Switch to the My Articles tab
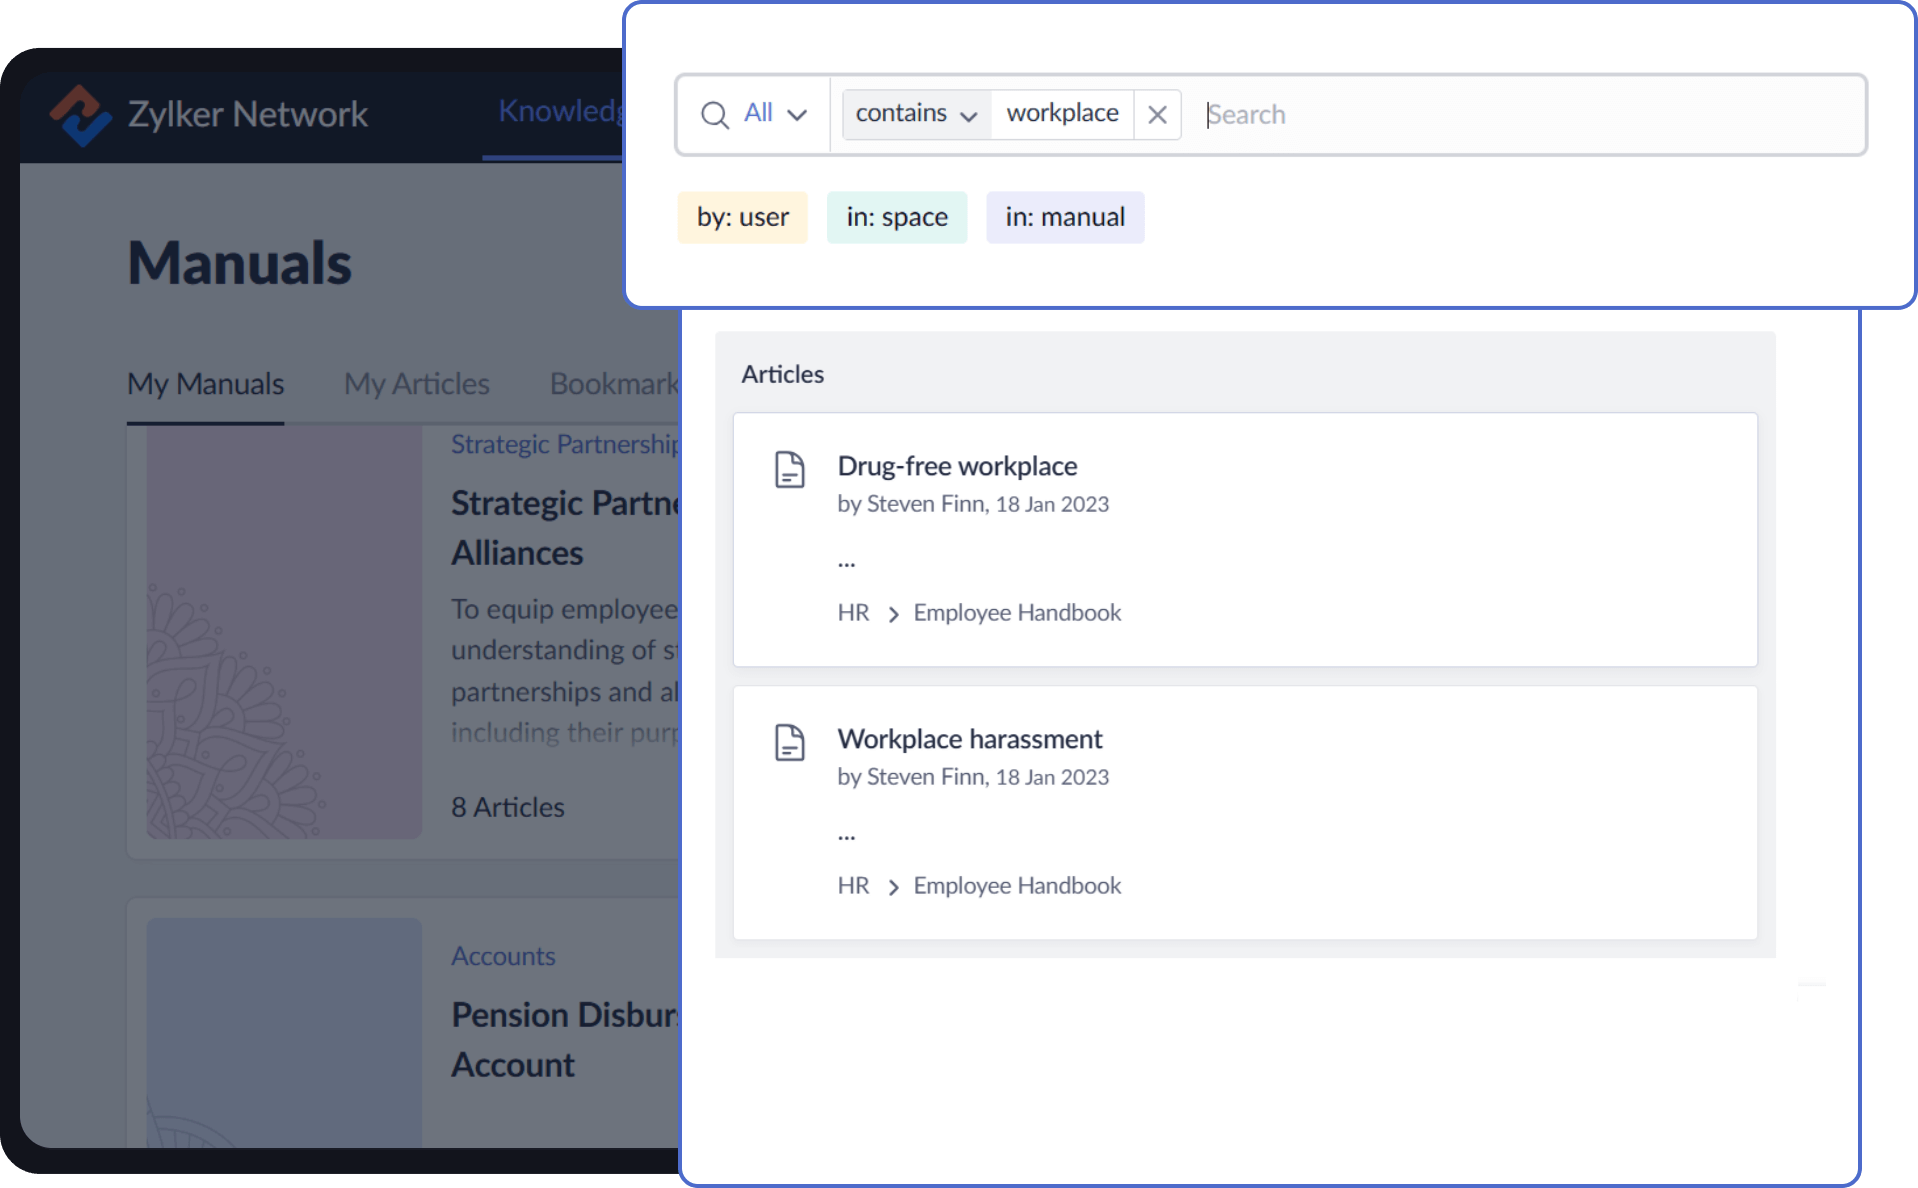Viewport: 1918px width, 1188px height. [416, 384]
